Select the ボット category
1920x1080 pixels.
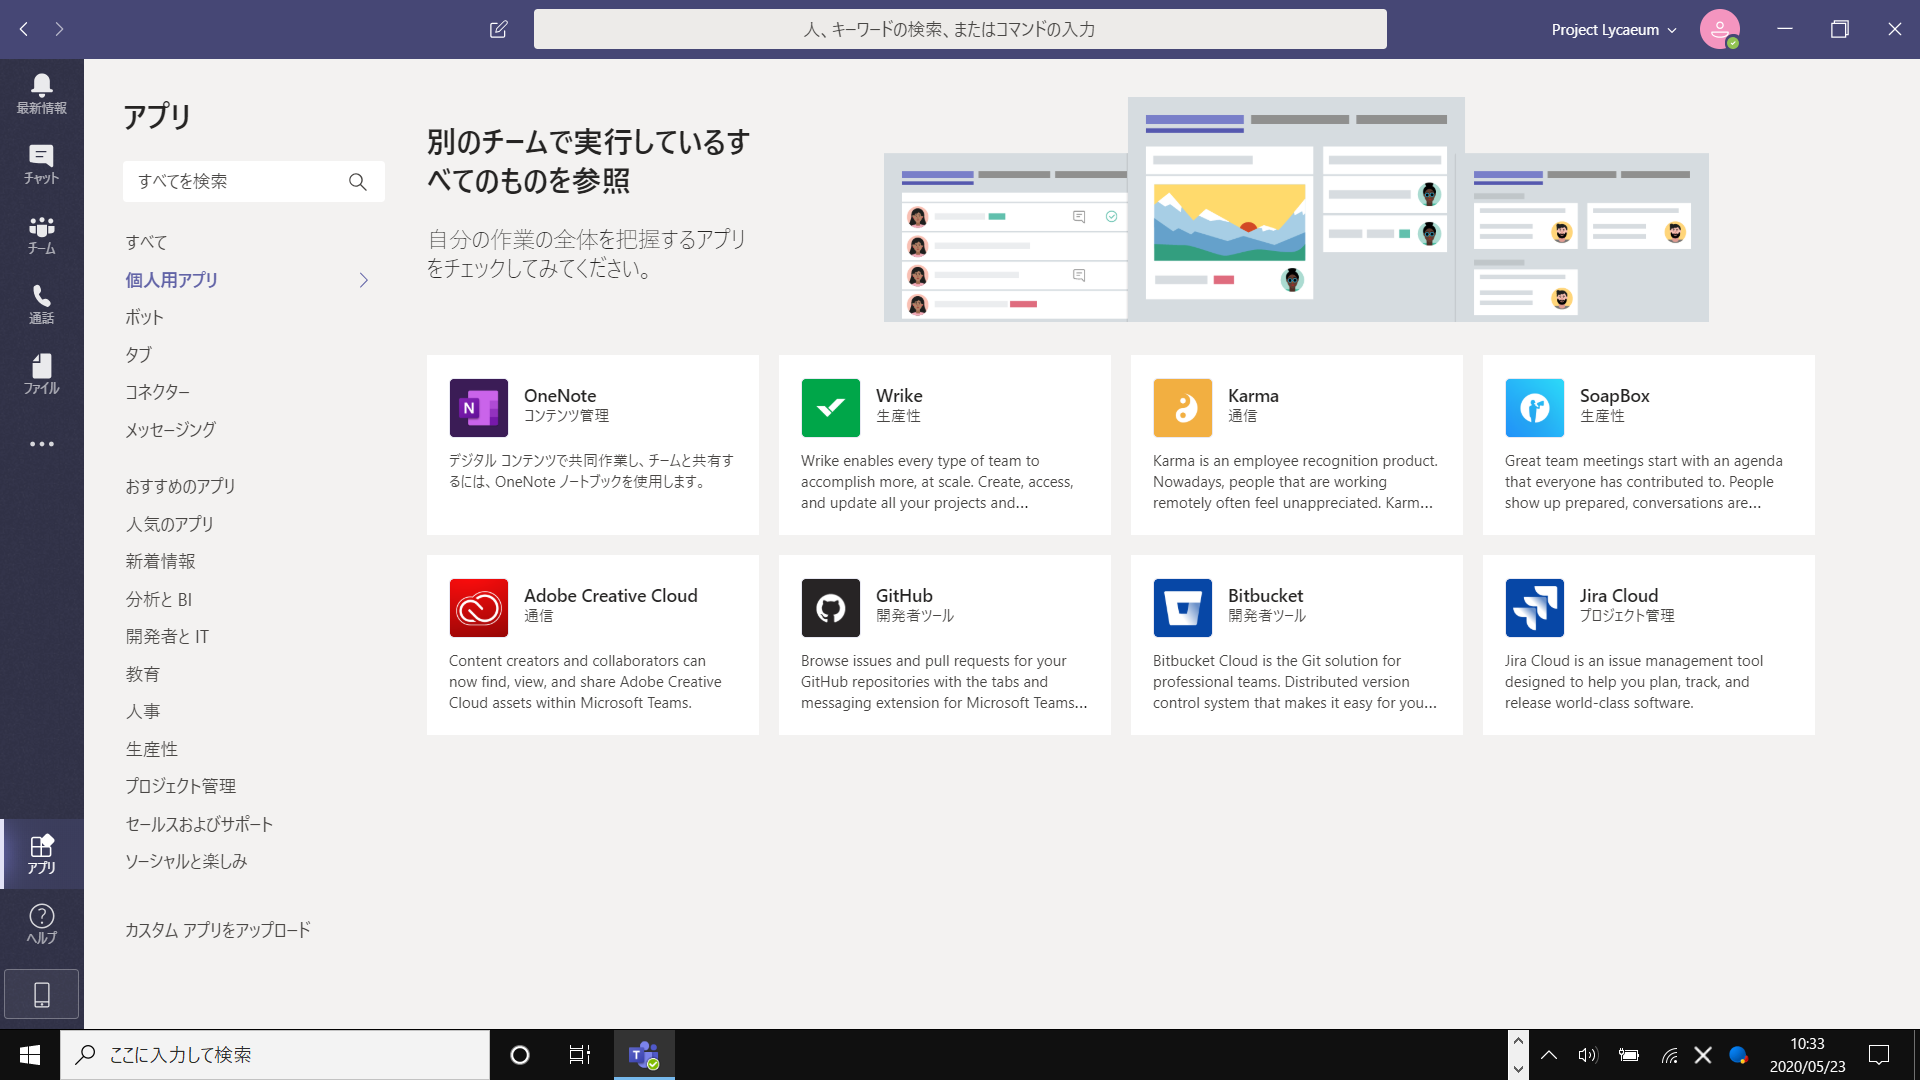coord(144,318)
